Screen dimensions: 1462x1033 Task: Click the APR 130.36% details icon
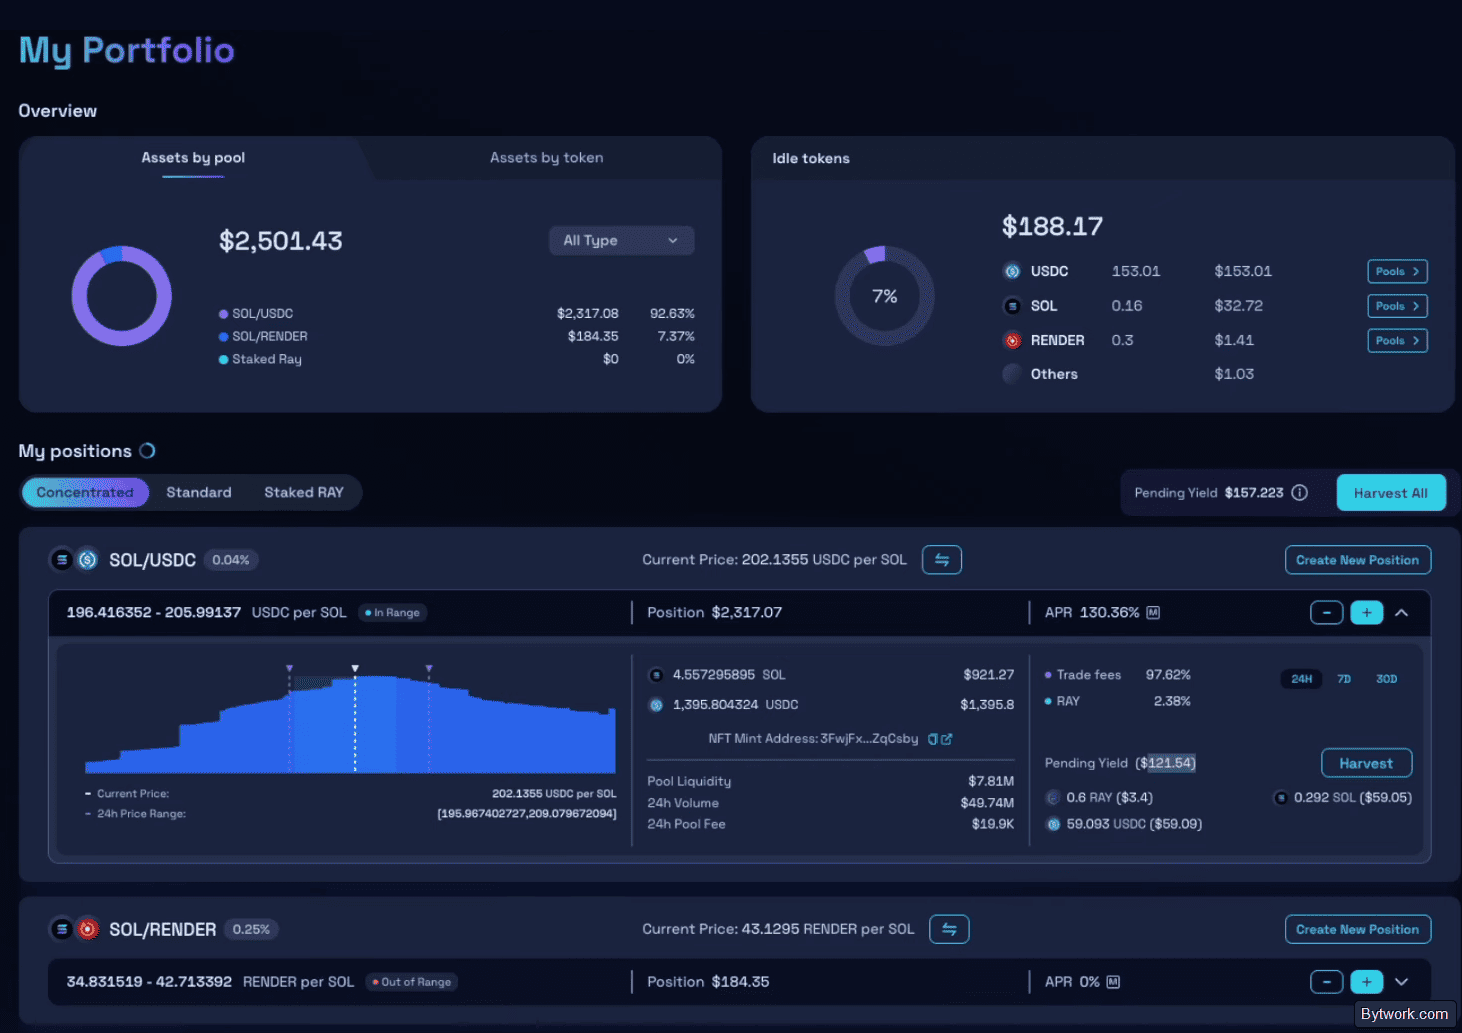[x=1153, y=613]
